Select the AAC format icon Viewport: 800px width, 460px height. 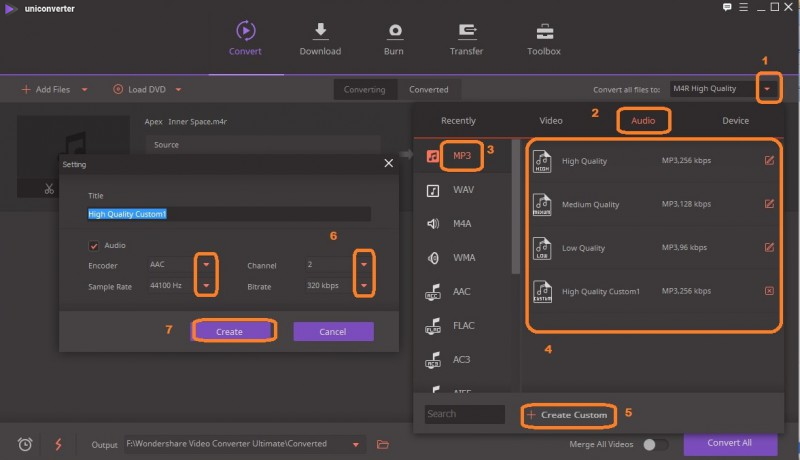[433, 292]
